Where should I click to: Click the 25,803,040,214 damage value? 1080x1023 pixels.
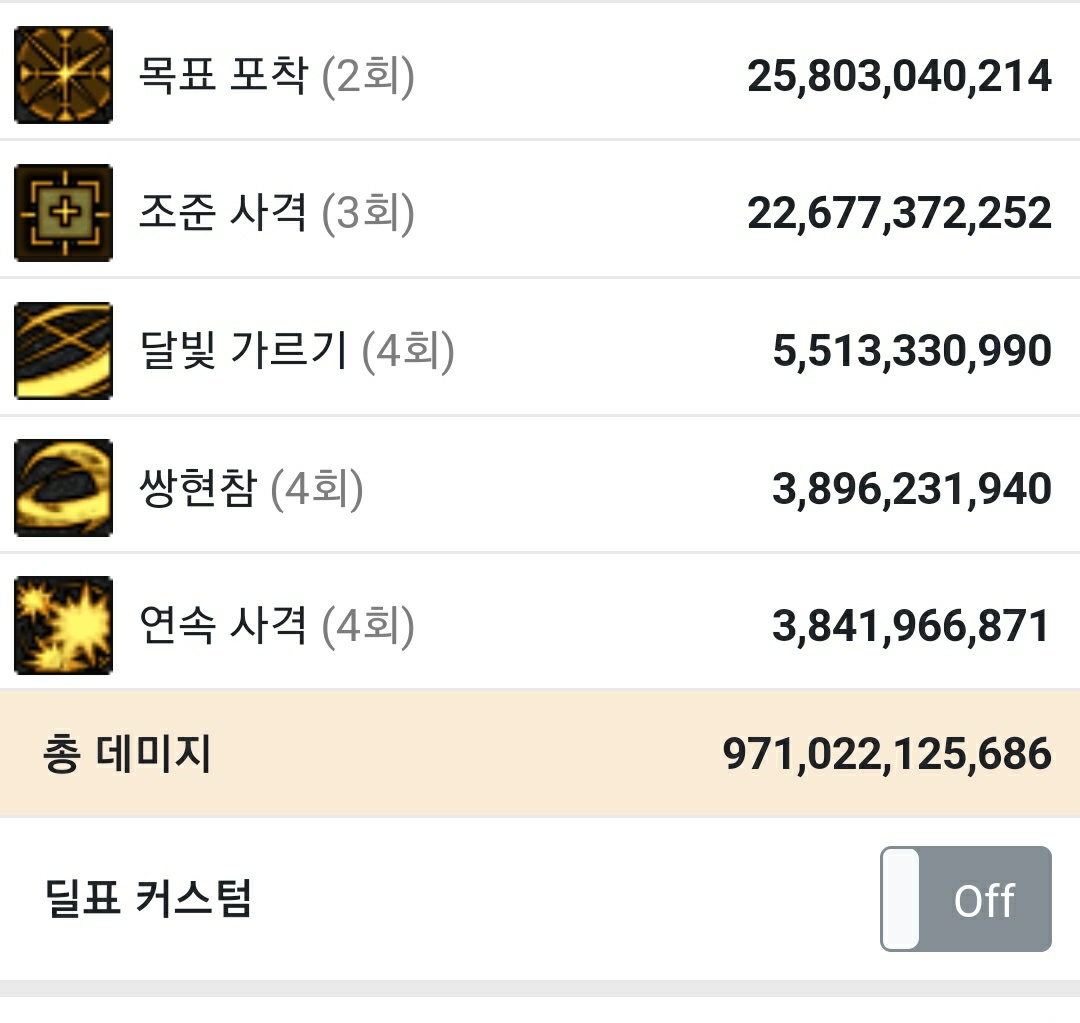899,77
